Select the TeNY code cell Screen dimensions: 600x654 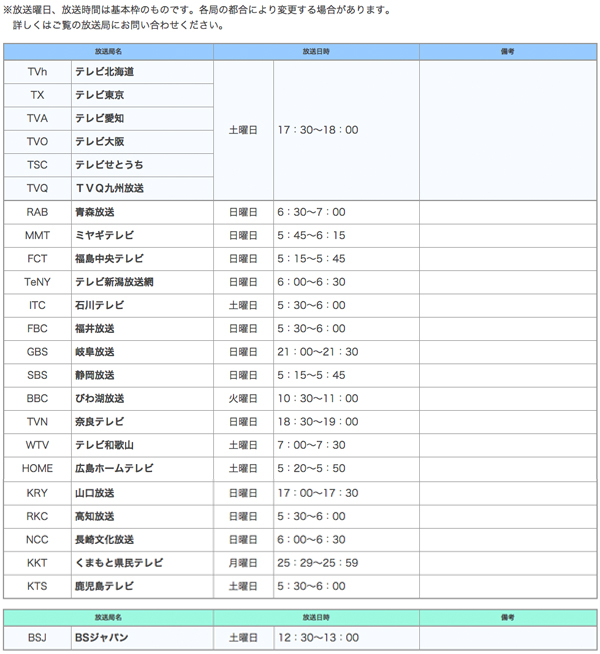[x=38, y=282]
